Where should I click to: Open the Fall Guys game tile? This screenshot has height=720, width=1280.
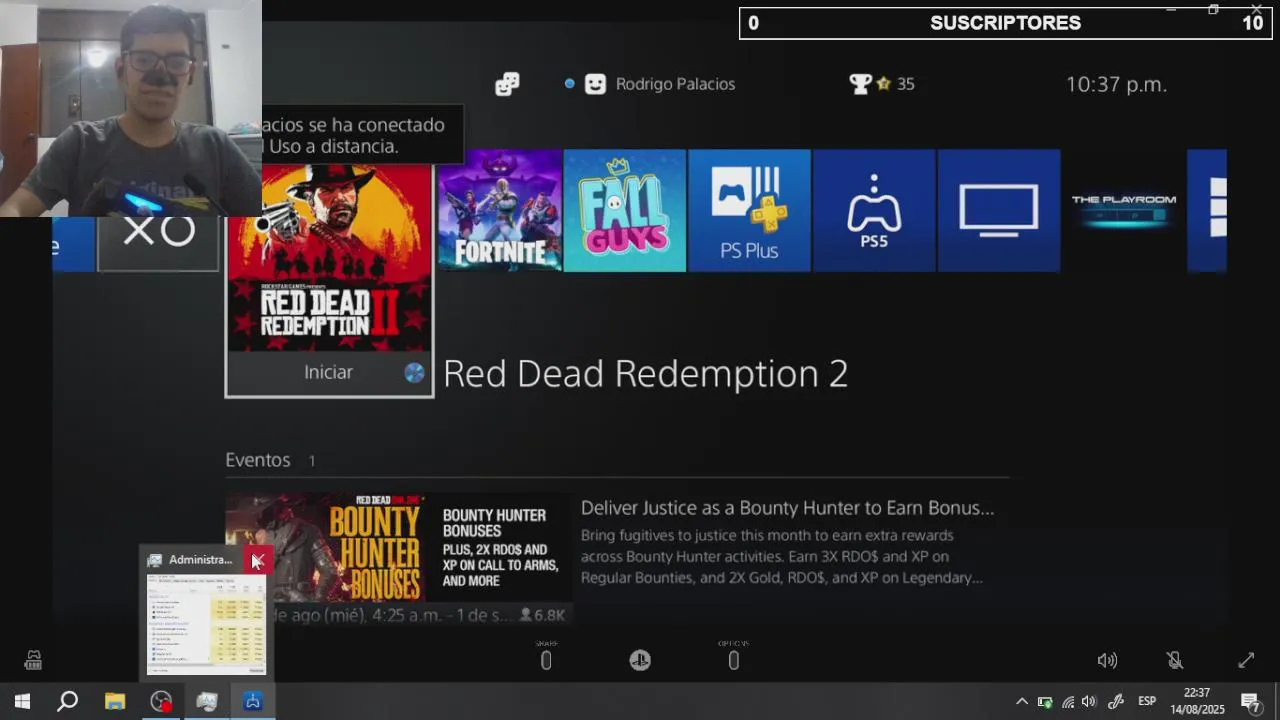click(x=625, y=211)
